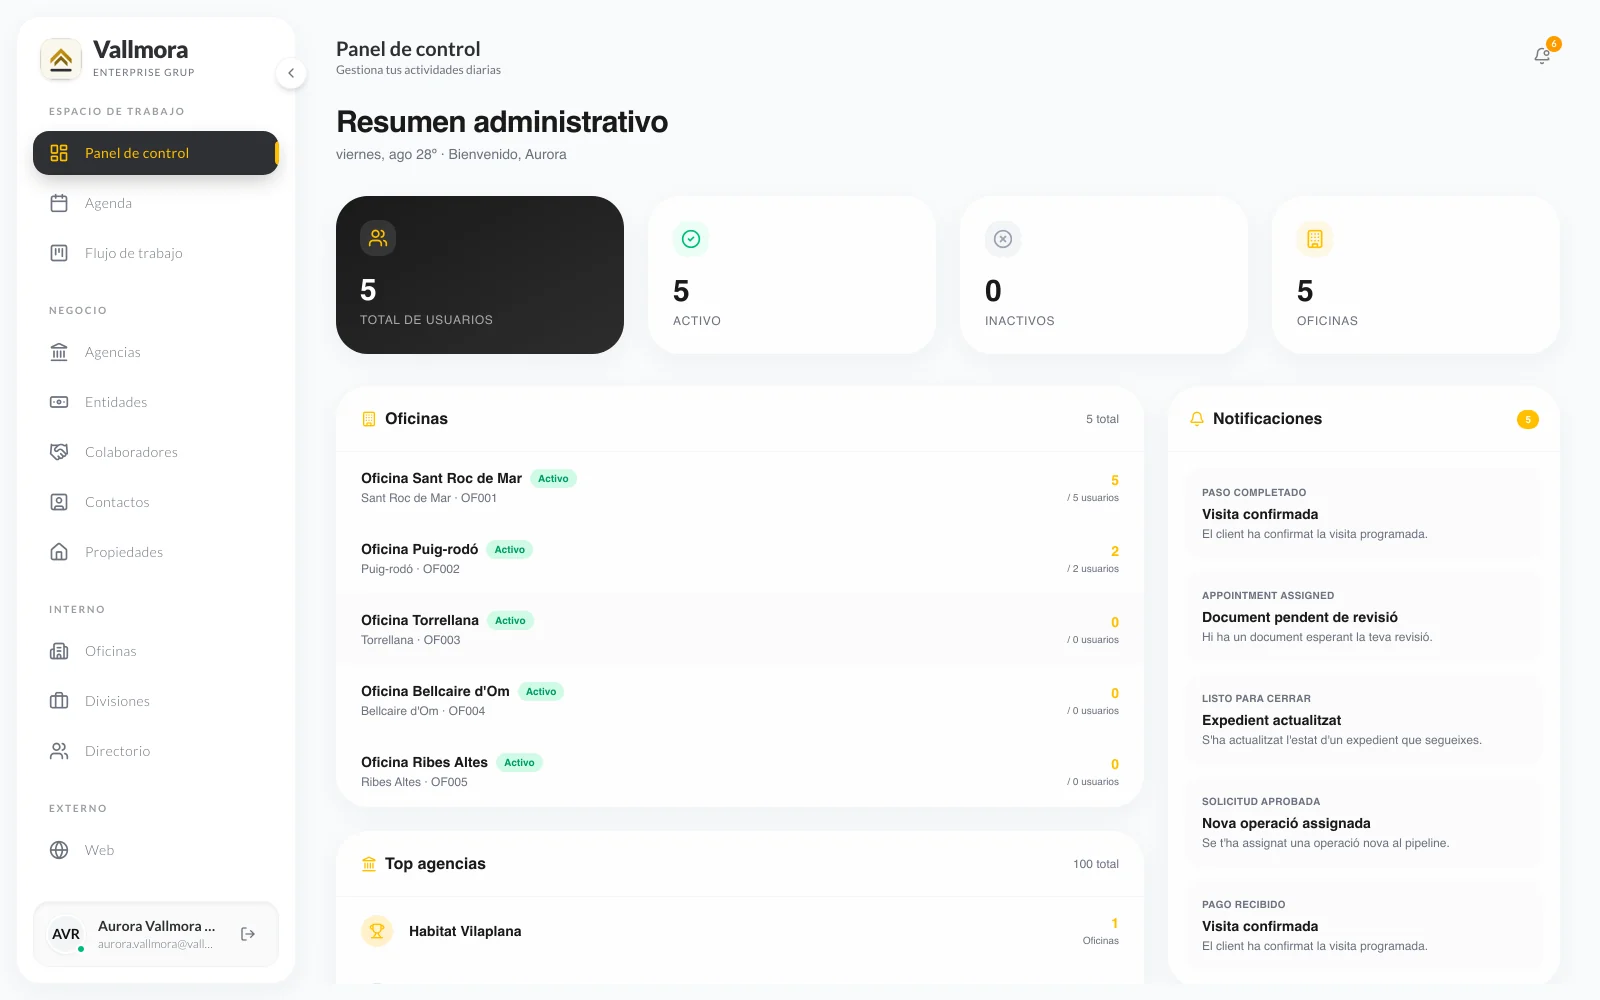Open the Nova operació assignada notification
The height and width of the screenshot is (1000, 1600).
1364,822
